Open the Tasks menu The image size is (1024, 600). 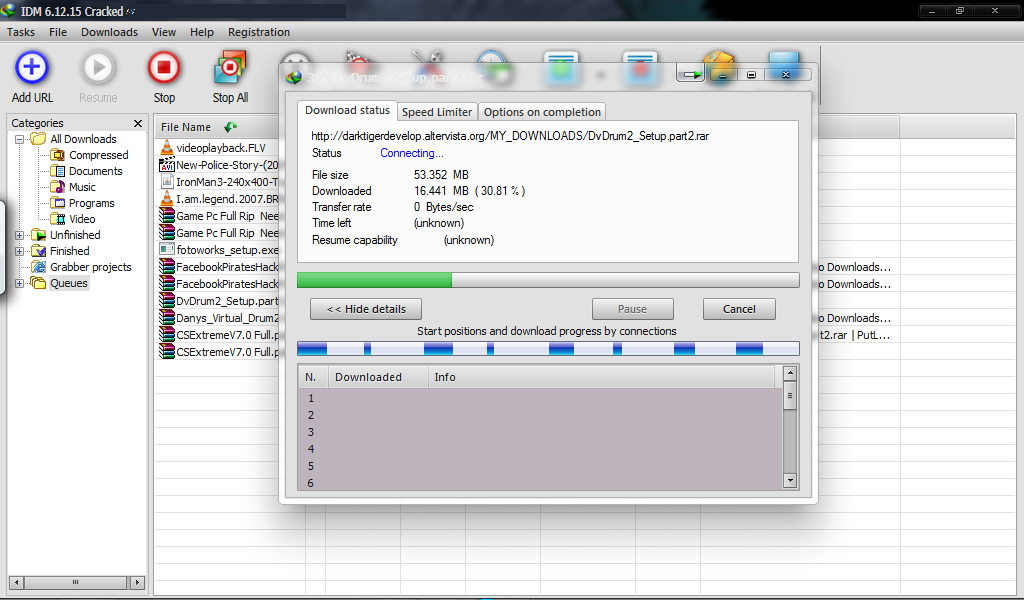coord(21,32)
